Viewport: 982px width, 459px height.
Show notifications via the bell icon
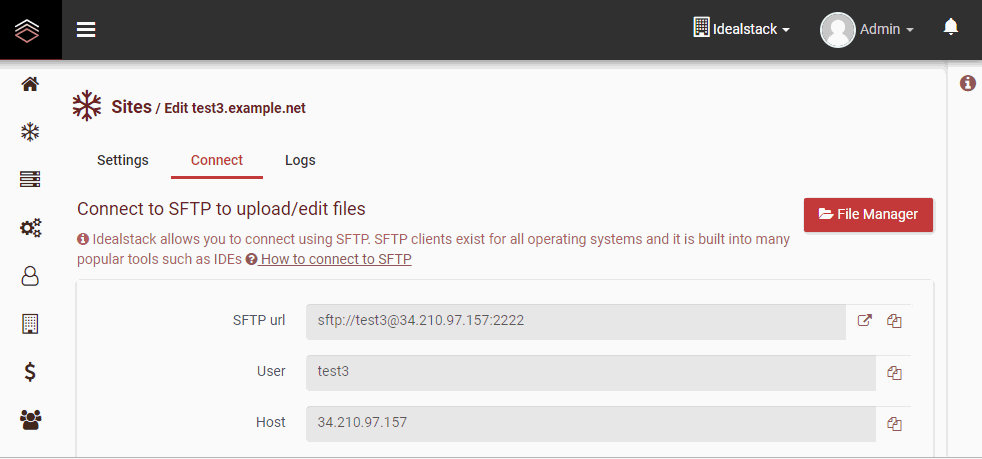click(x=951, y=26)
